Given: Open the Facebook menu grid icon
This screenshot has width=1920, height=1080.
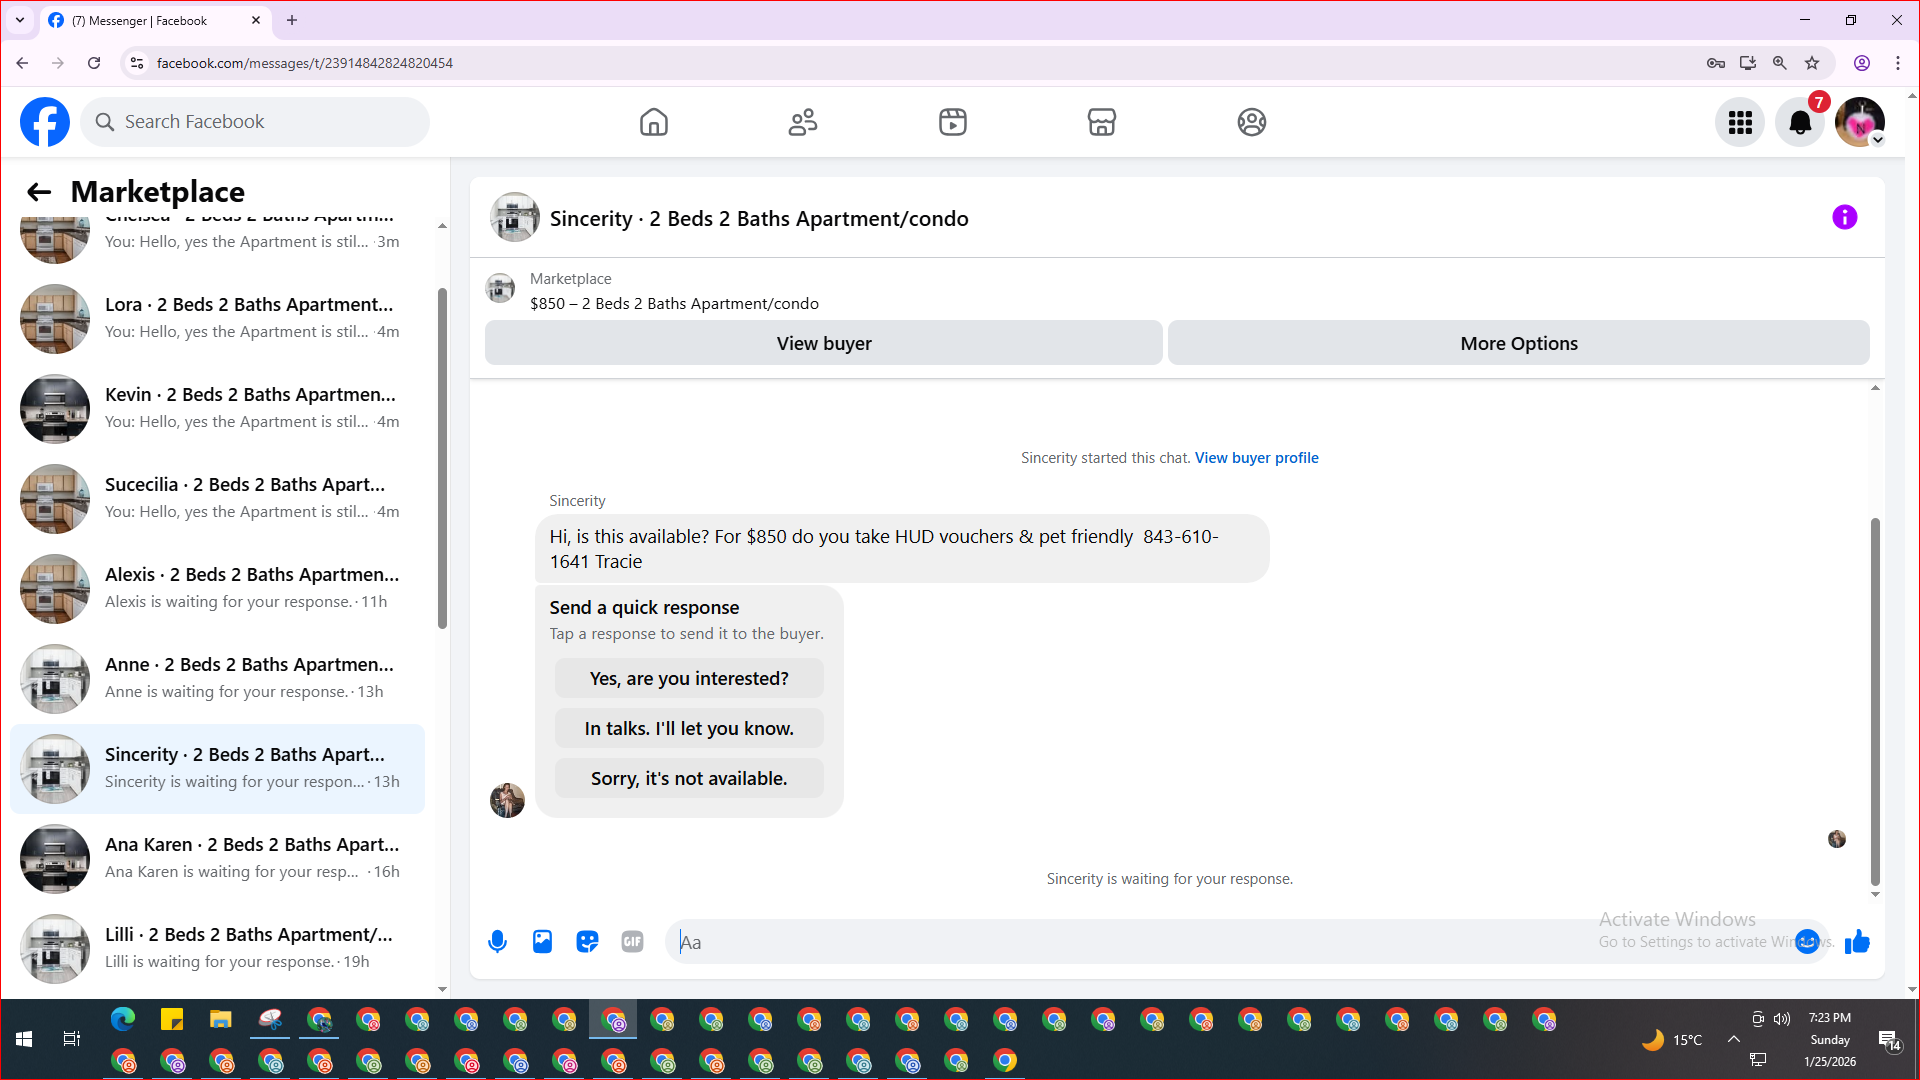Looking at the screenshot, I should 1740,122.
